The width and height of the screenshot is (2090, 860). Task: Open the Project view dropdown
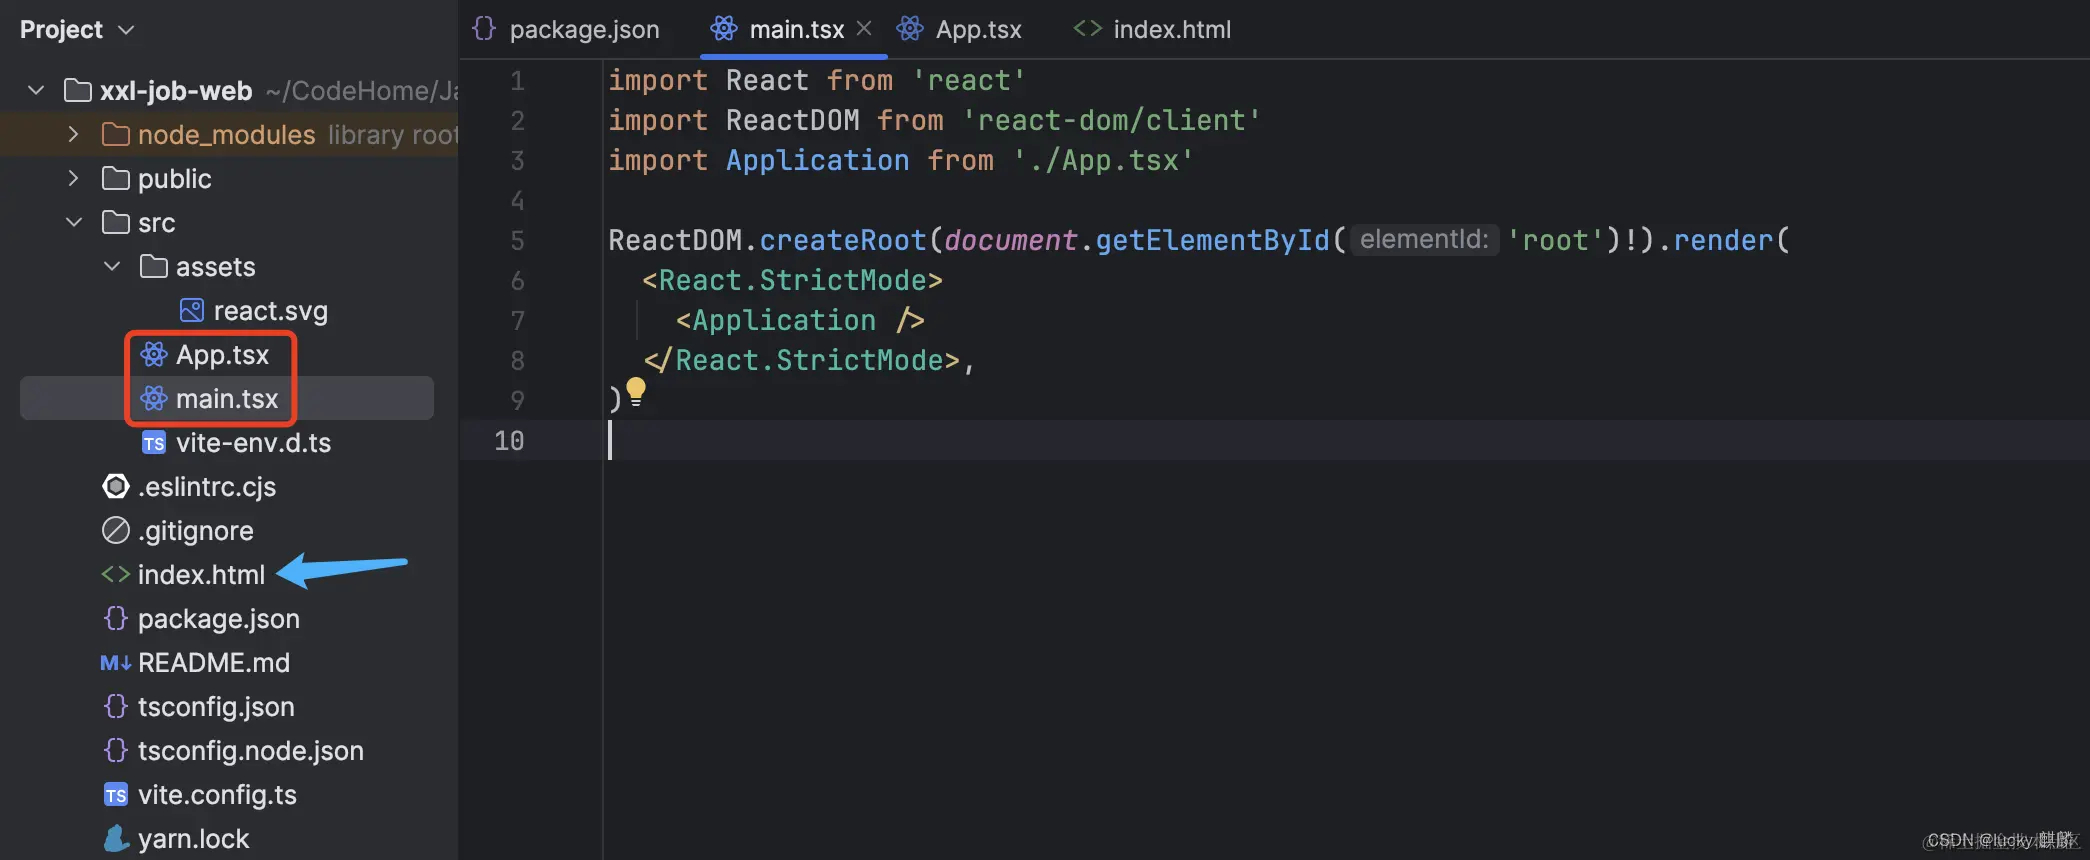(x=77, y=30)
